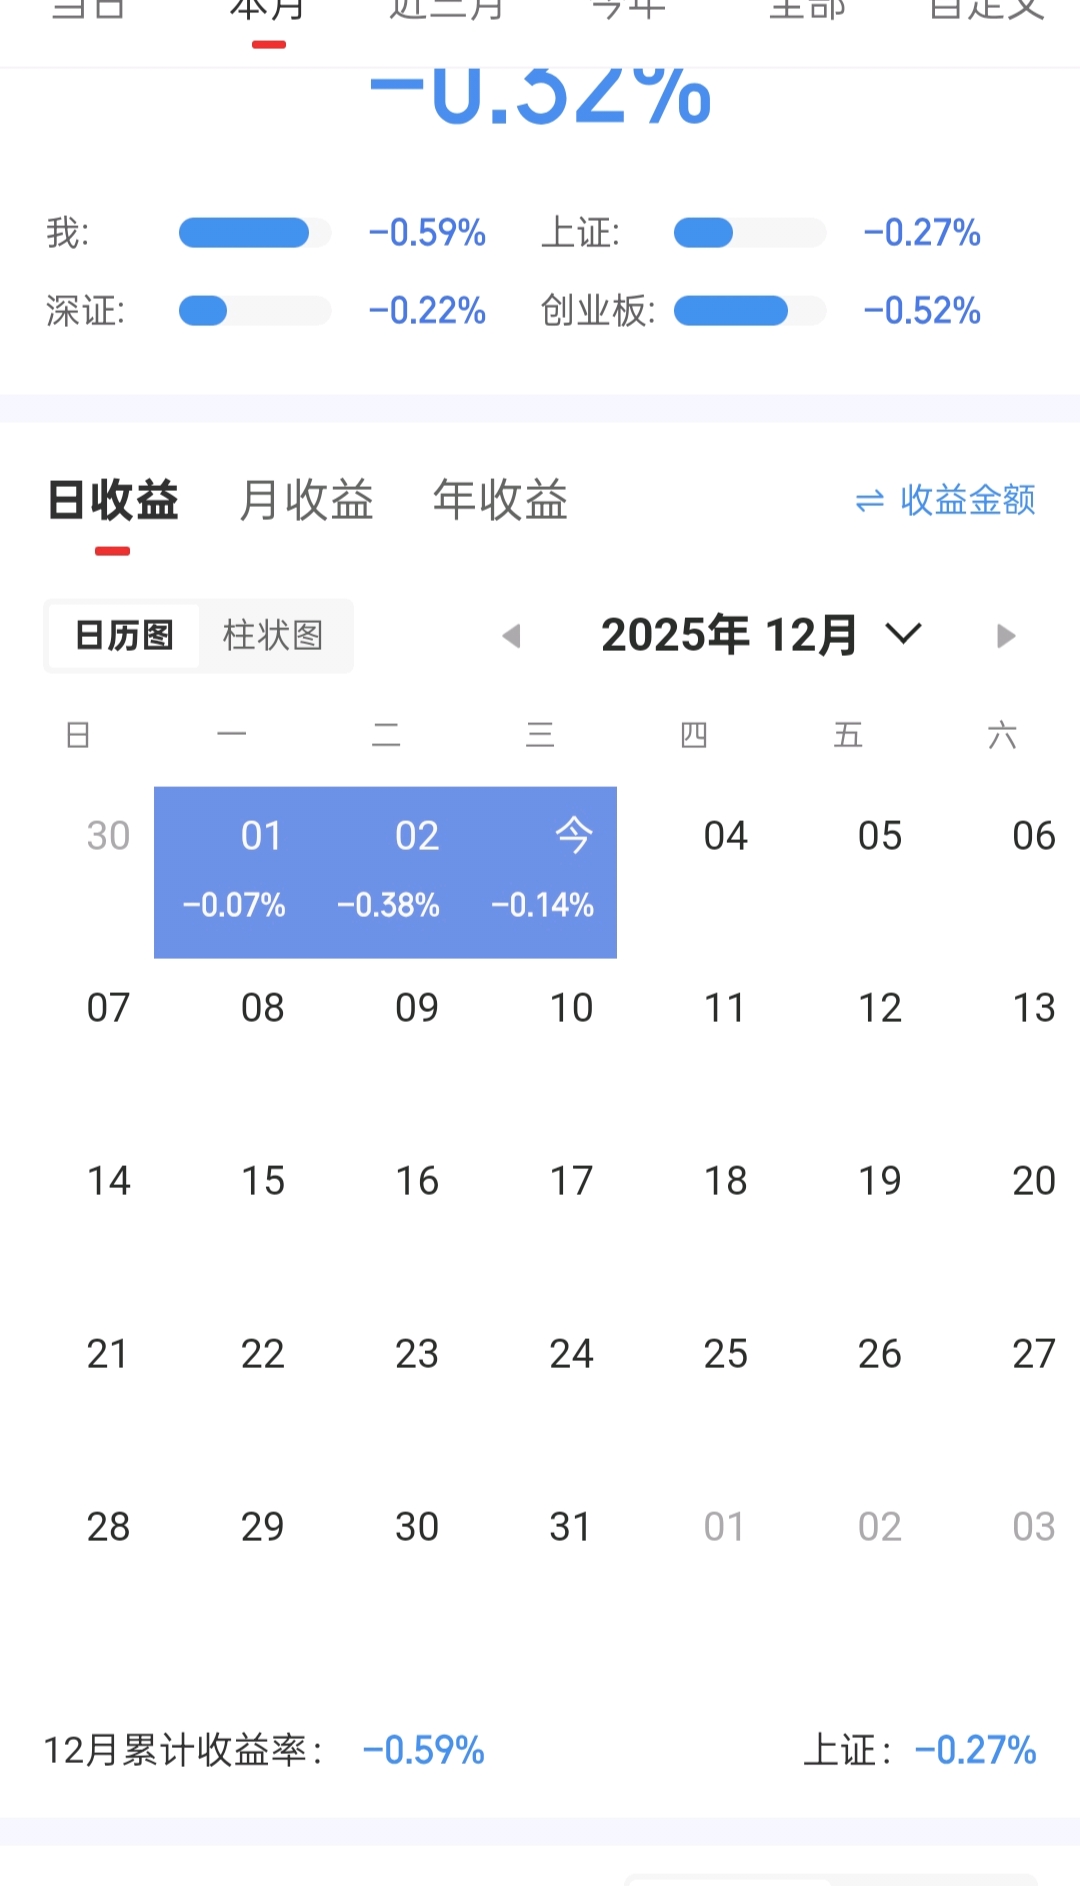
Task: Toggle display to 收益金额
Action: pos(966,500)
